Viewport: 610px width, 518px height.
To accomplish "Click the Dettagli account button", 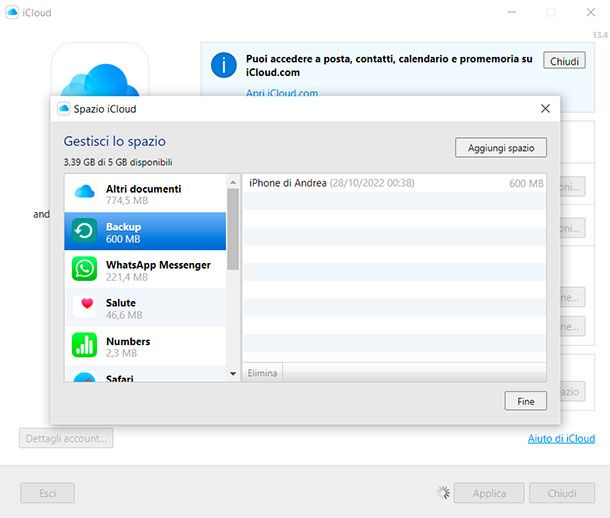I will (x=66, y=438).
